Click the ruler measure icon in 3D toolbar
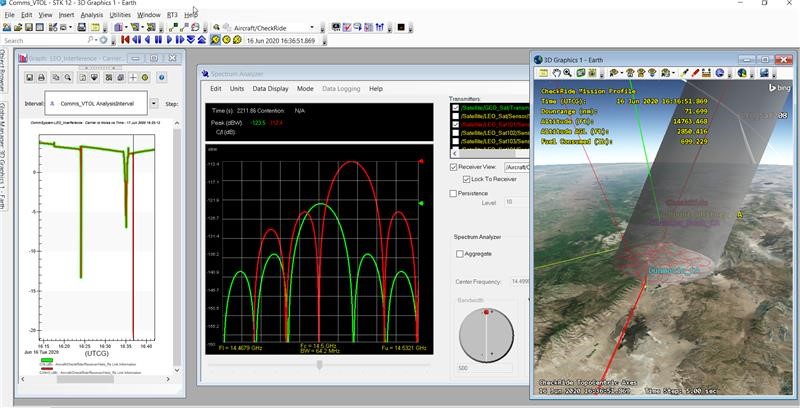This screenshot has height=408, width=800. click(x=706, y=73)
